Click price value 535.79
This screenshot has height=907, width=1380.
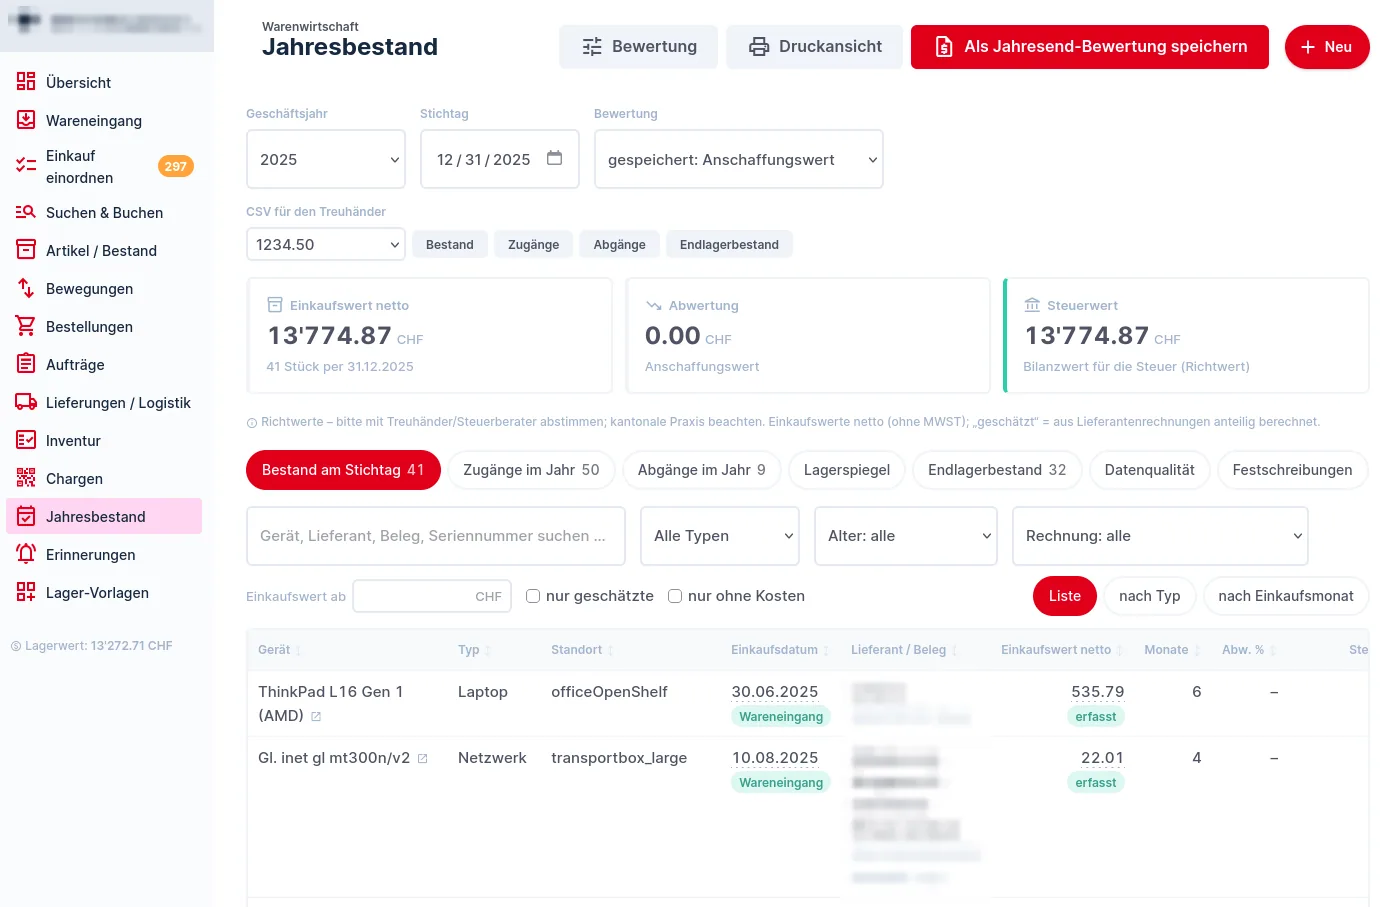click(1098, 692)
